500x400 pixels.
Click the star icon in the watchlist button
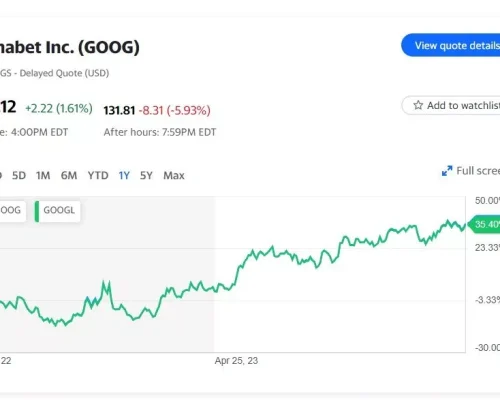[418, 105]
